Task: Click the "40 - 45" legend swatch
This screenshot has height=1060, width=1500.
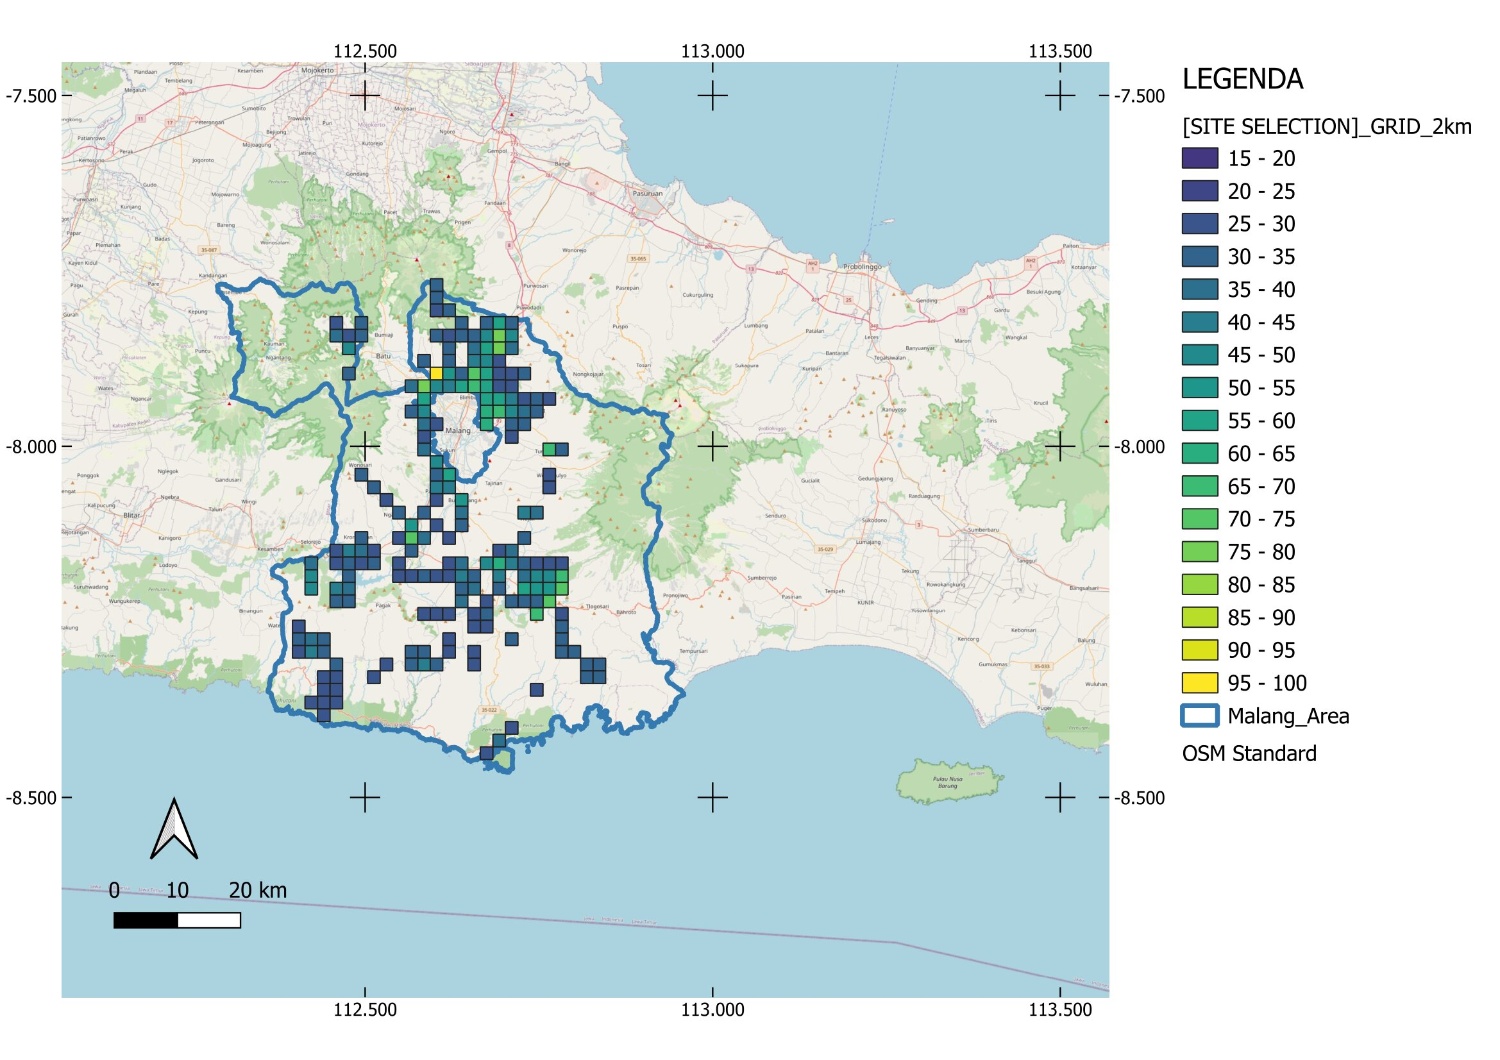Action: [x=1199, y=322]
